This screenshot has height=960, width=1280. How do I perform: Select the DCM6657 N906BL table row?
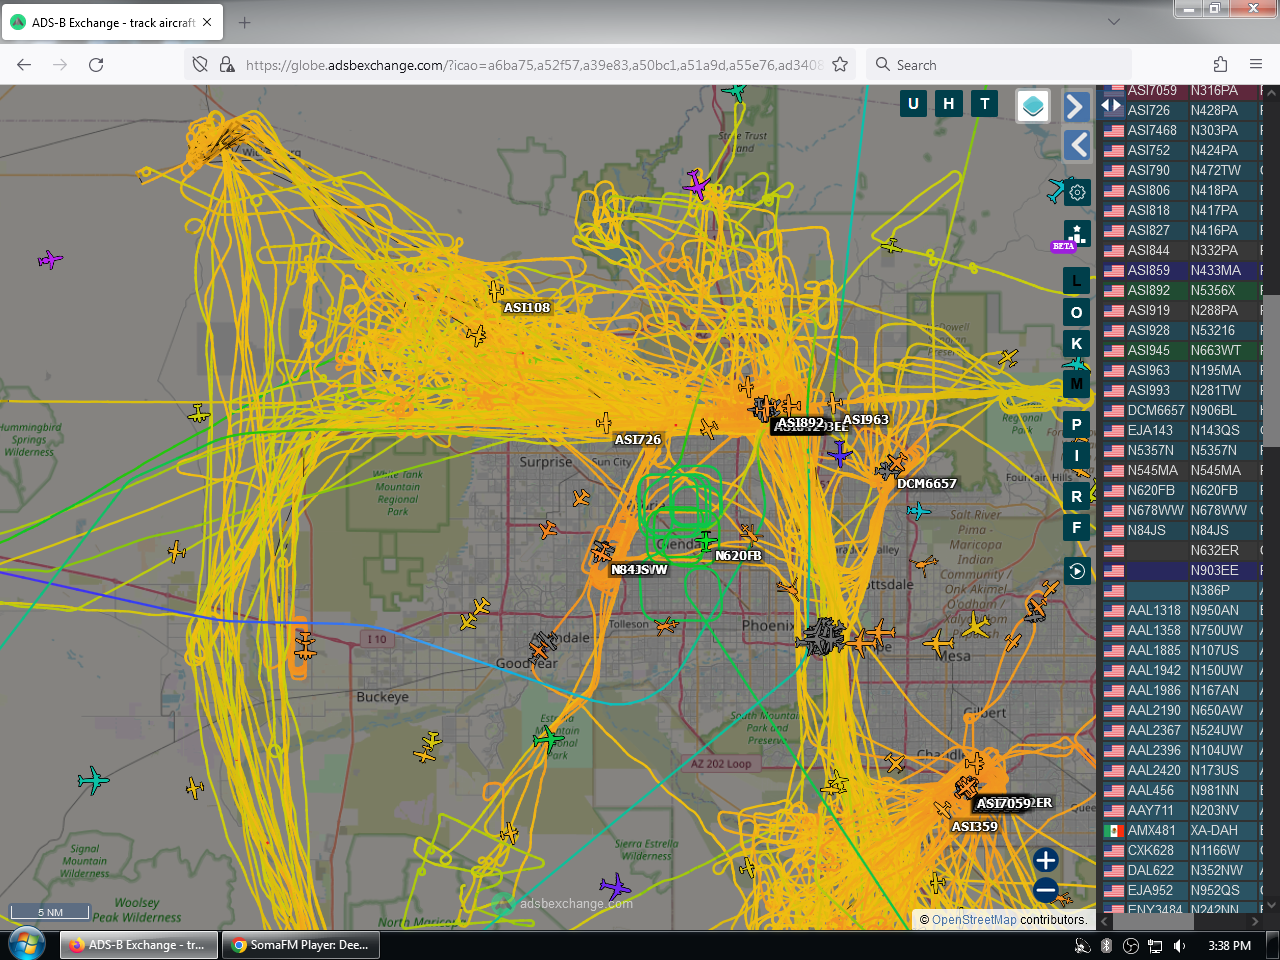click(1181, 410)
